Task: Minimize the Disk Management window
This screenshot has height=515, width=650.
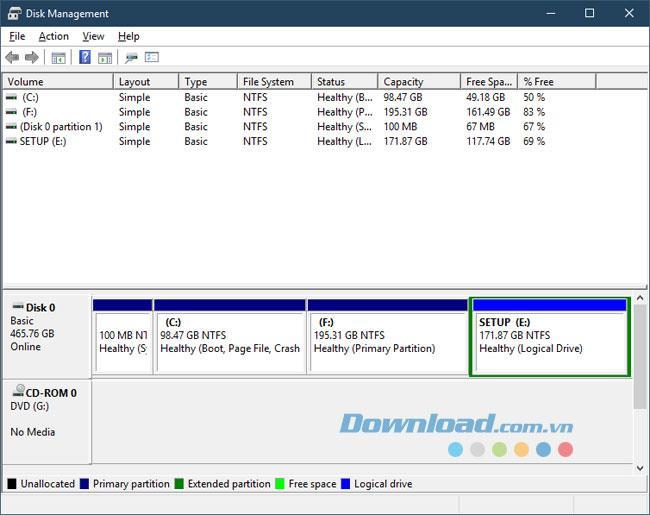Action: [551, 13]
